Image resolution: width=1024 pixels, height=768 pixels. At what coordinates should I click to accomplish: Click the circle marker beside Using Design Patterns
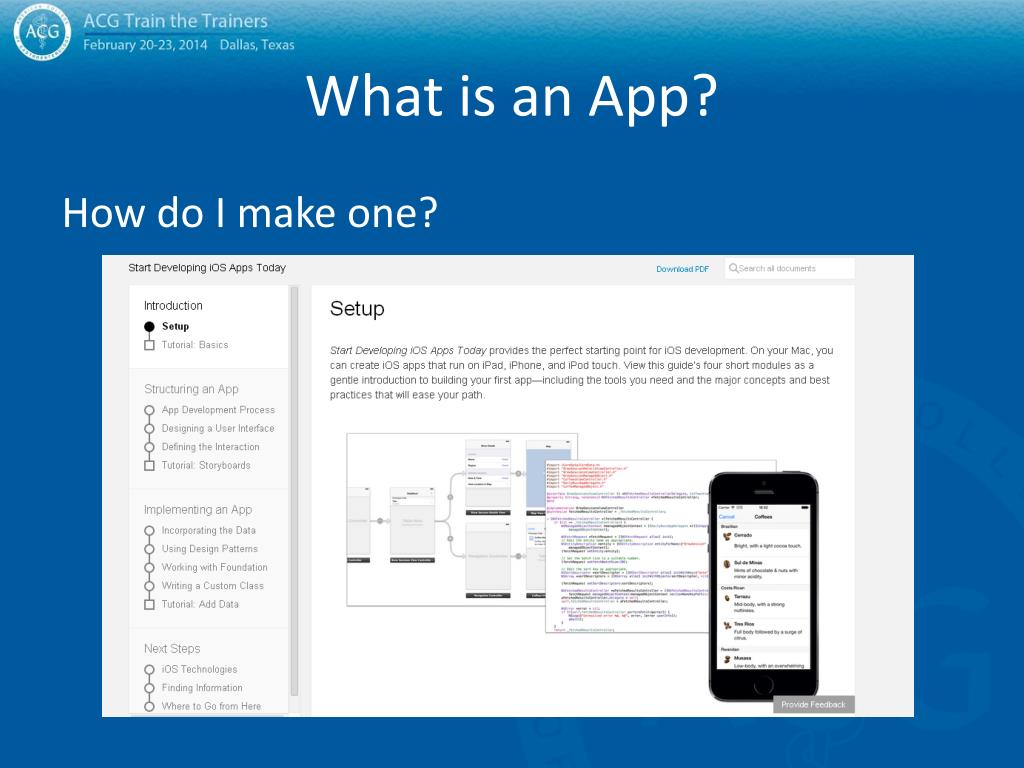pos(150,549)
